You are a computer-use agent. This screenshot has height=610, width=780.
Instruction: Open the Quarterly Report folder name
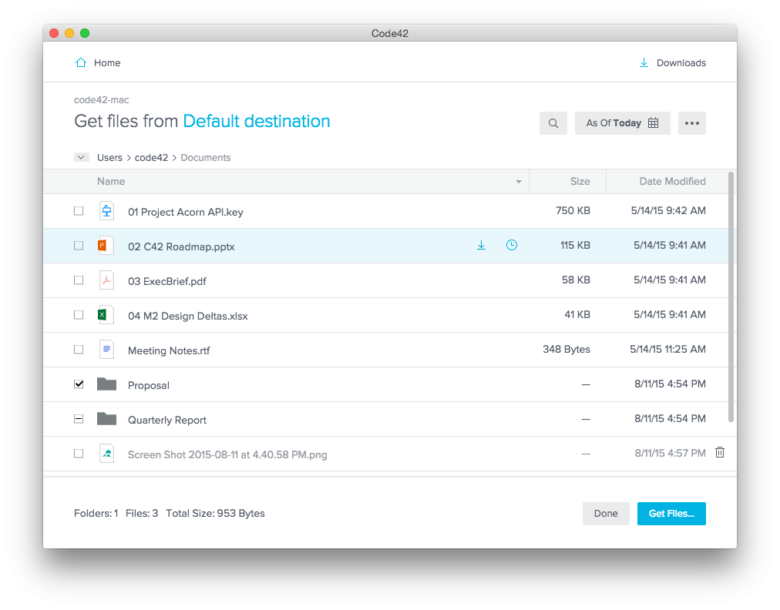167,420
